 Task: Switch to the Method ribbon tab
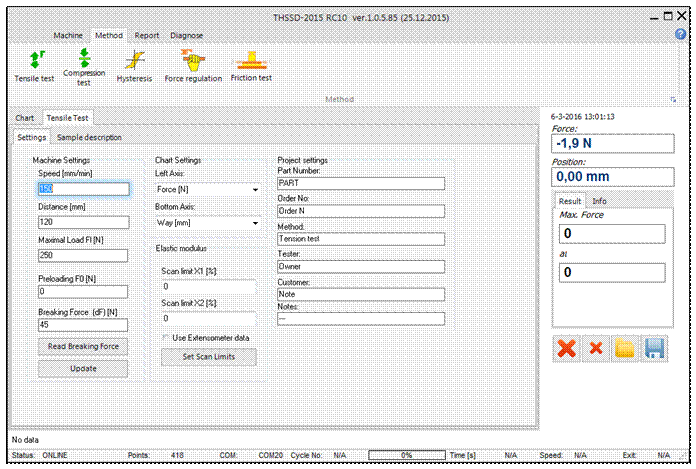pos(109,35)
